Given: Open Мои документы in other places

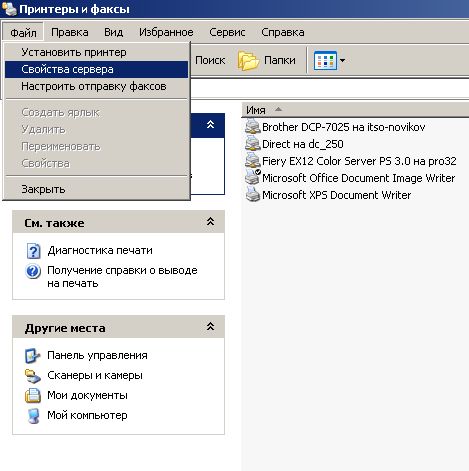Looking at the screenshot, I should (87, 395).
